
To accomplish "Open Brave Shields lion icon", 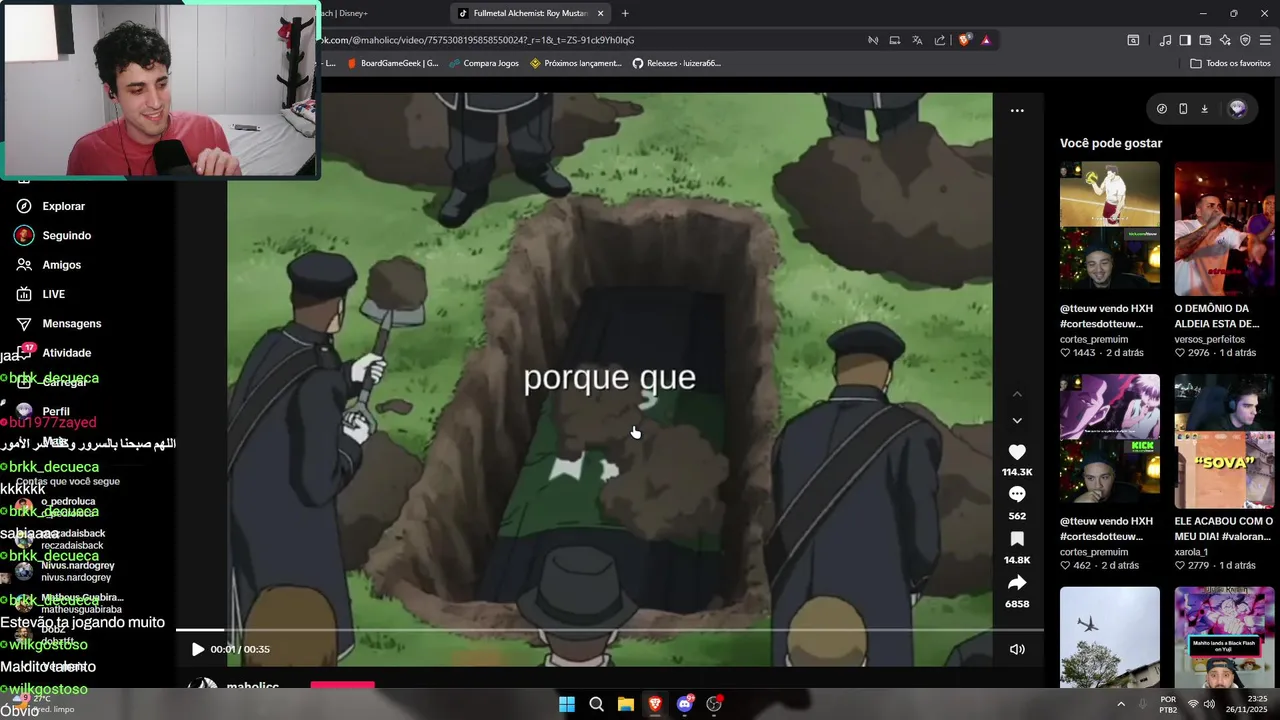I will click(964, 40).
